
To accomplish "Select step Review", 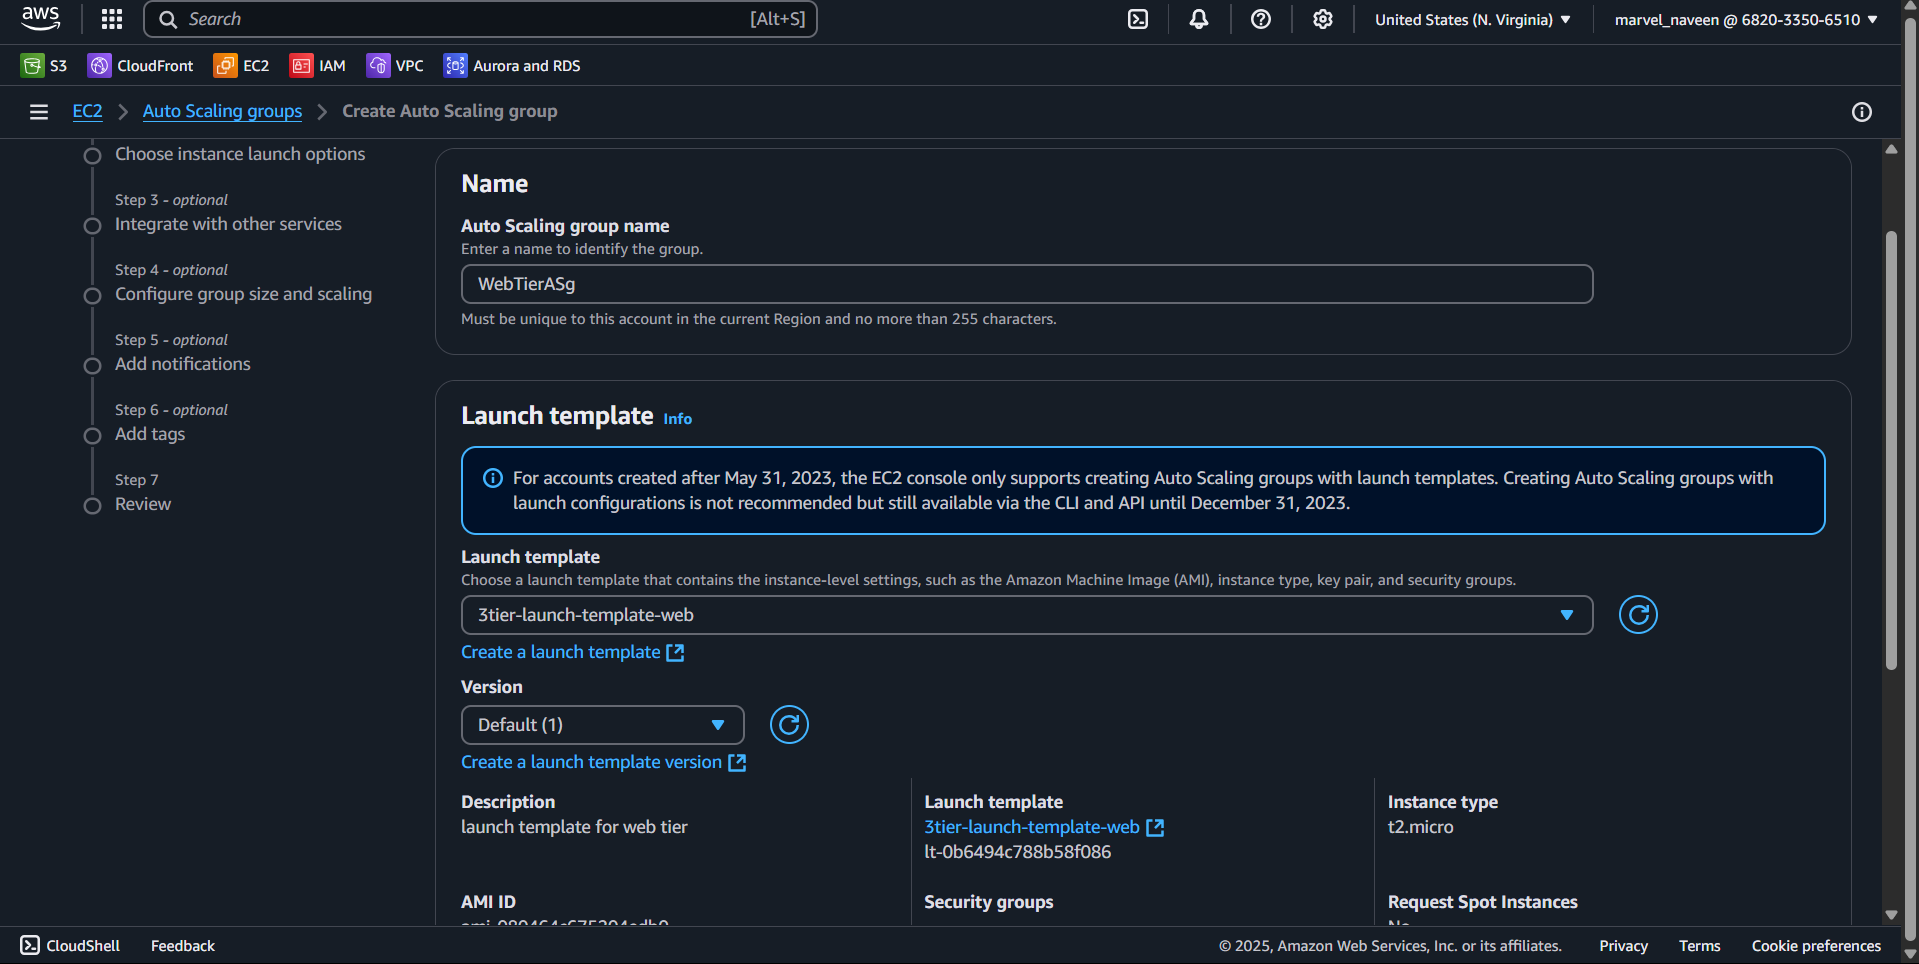I will [x=143, y=504].
